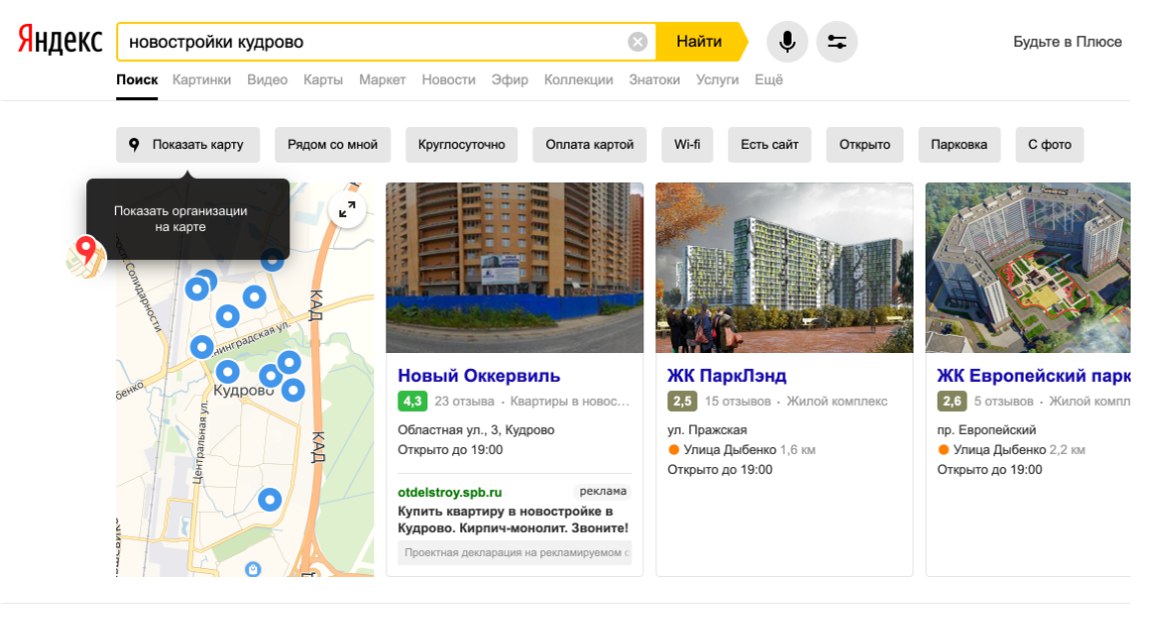
Task: Open 'Будьте в Плюсе' link
Action: [x=1067, y=42]
